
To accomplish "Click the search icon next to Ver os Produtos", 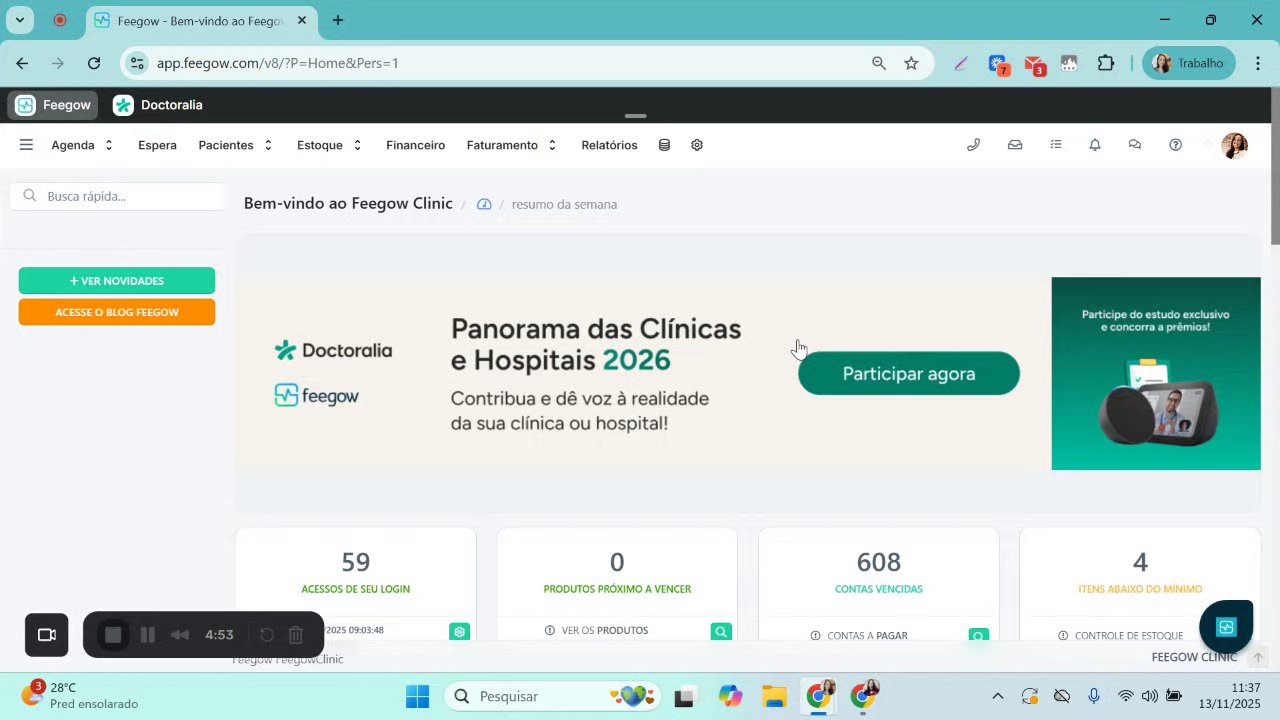I will click(x=721, y=632).
